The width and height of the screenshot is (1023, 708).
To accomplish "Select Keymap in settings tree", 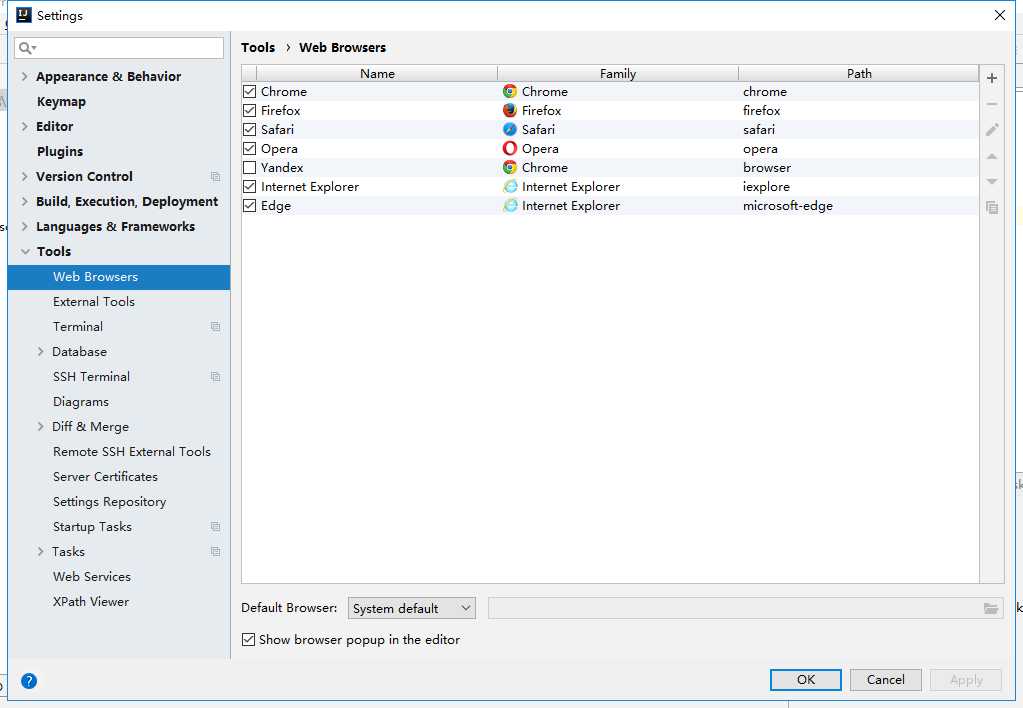I will (x=61, y=102).
